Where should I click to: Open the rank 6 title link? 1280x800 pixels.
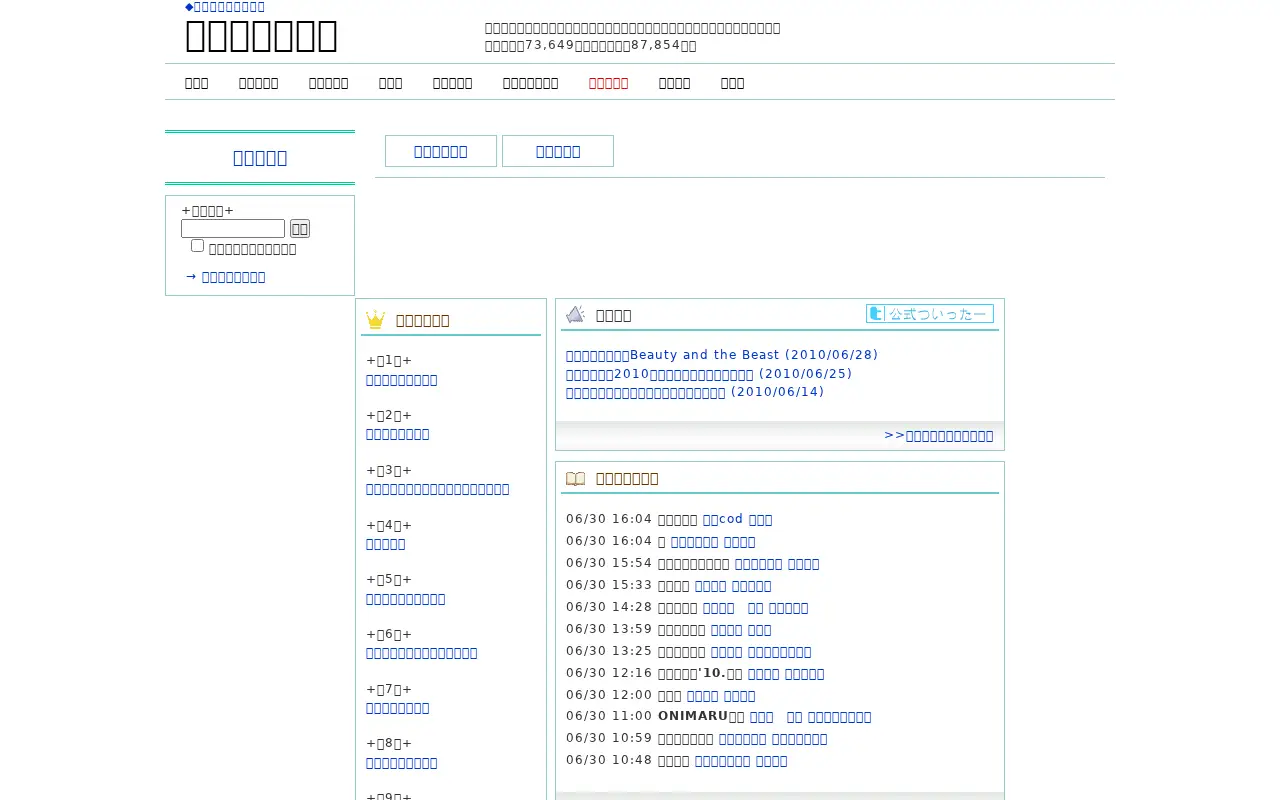(x=422, y=653)
